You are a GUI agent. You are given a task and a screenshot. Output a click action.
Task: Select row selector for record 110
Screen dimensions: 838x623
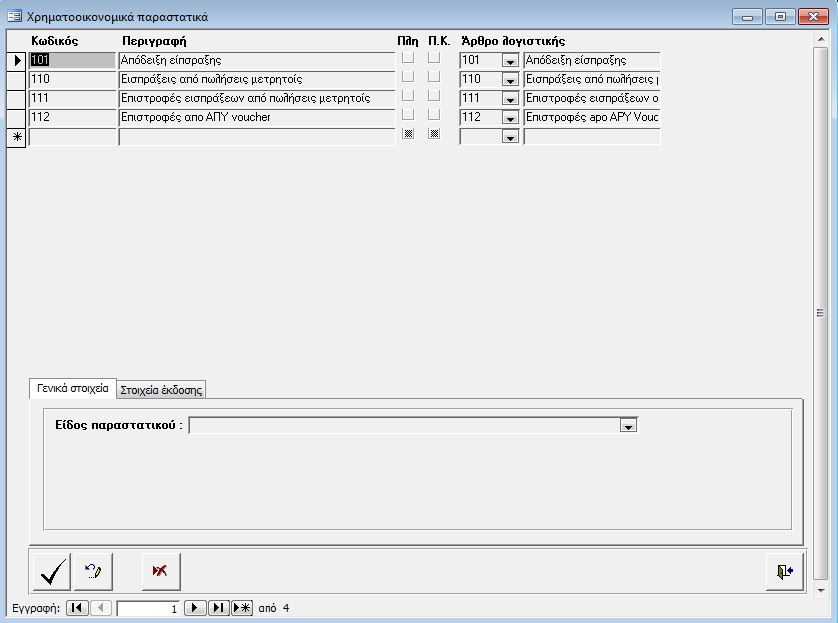[16, 79]
